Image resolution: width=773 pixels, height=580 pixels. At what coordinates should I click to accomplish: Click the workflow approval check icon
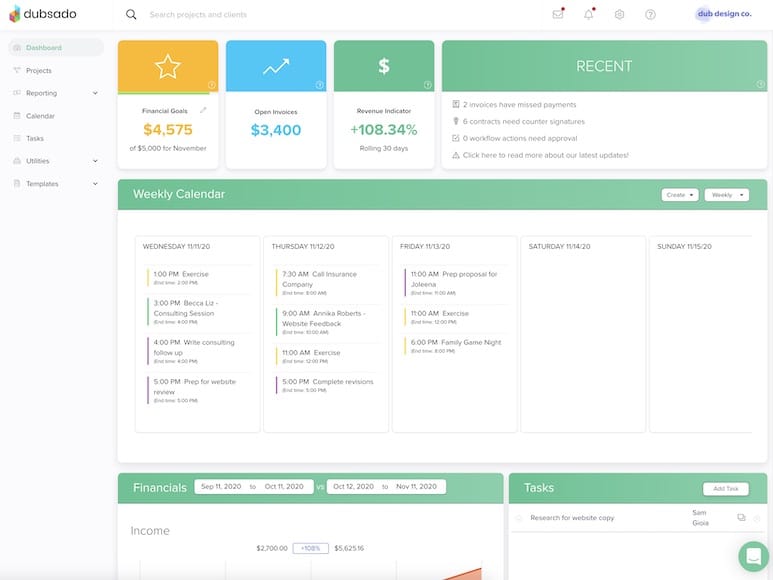pyautogui.click(x=456, y=138)
